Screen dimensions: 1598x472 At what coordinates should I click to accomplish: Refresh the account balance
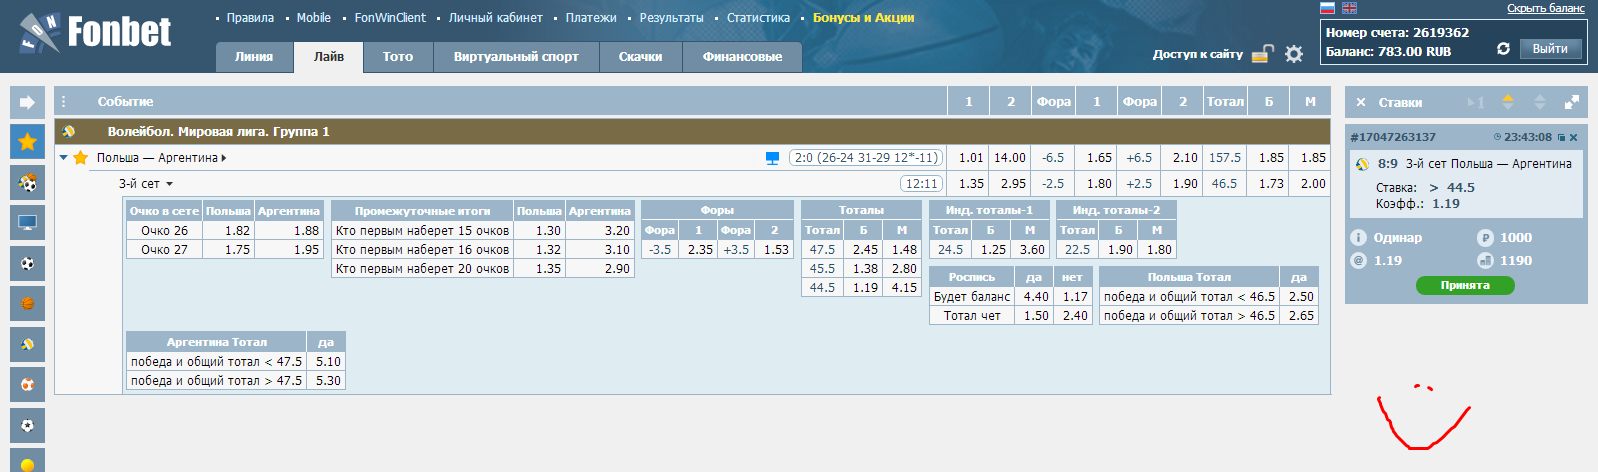point(1503,48)
